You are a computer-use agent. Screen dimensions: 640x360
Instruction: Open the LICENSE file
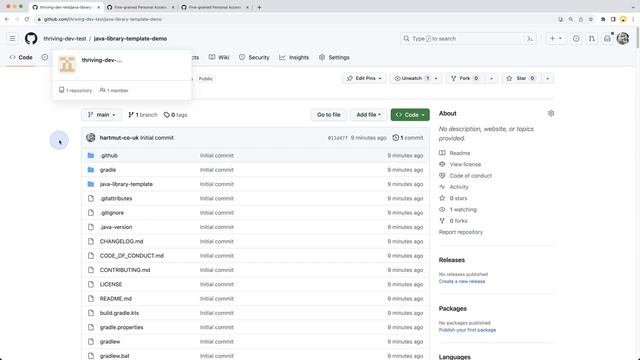point(111,284)
